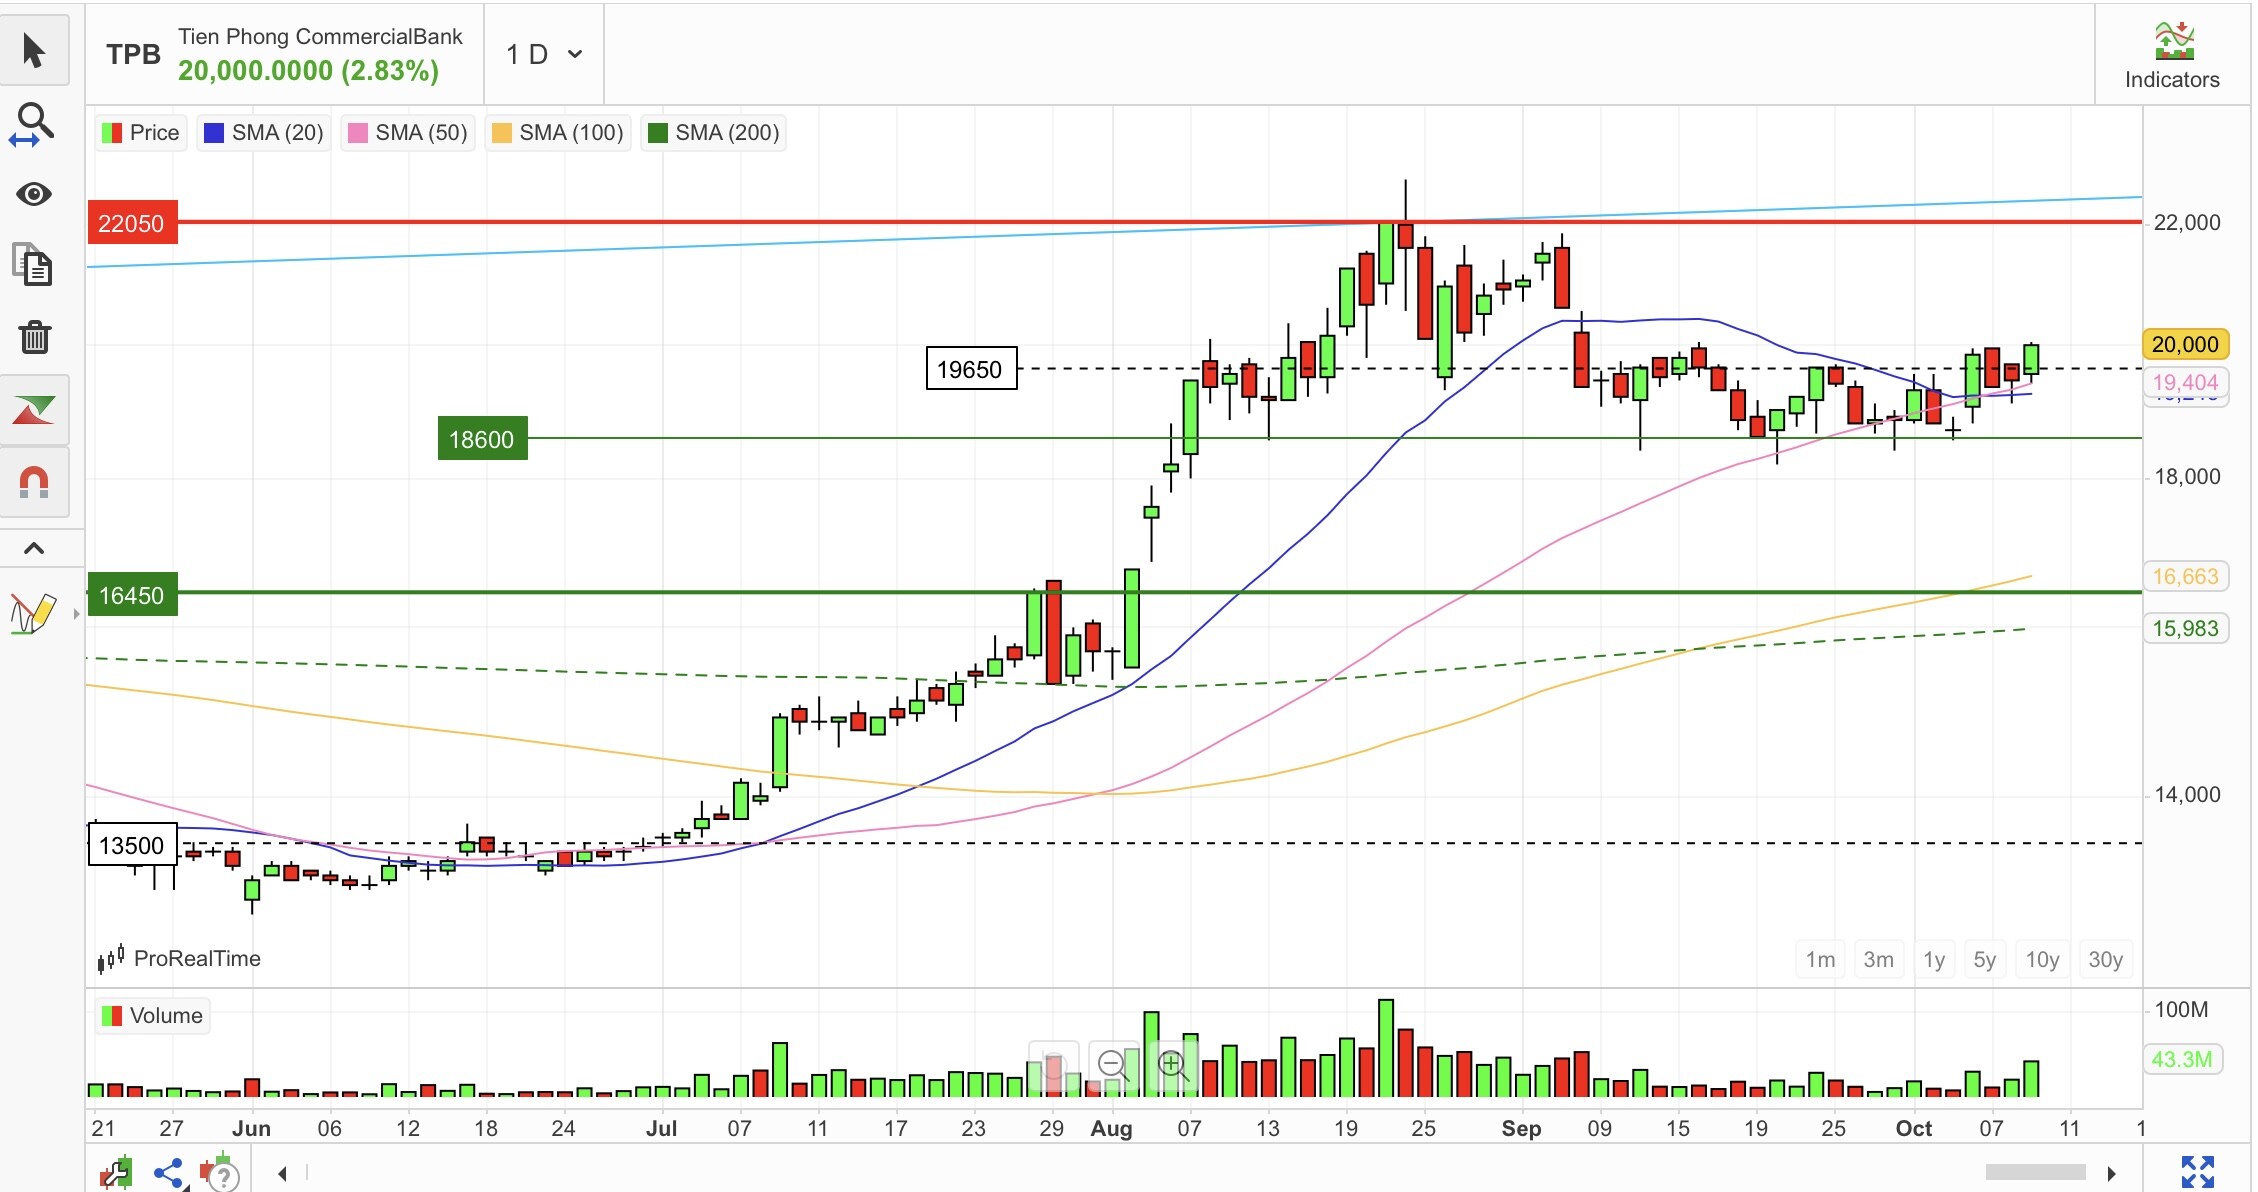Open the 1 D timeframe dropdown
This screenshot has width=2258, height=1192.
pyautogui.click(x=543, y=54)
